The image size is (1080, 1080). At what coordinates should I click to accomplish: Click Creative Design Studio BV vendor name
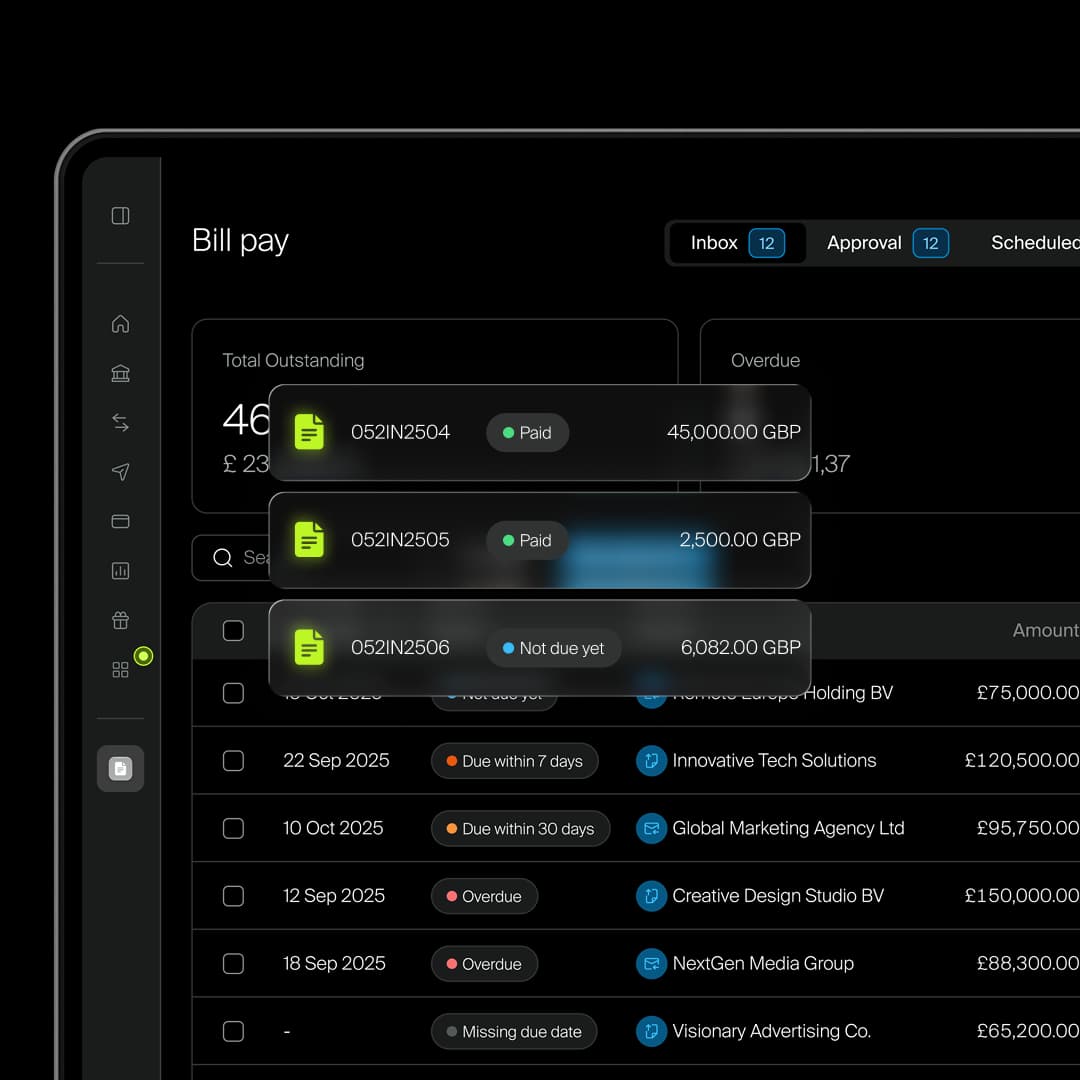click(x=778, y=895)
